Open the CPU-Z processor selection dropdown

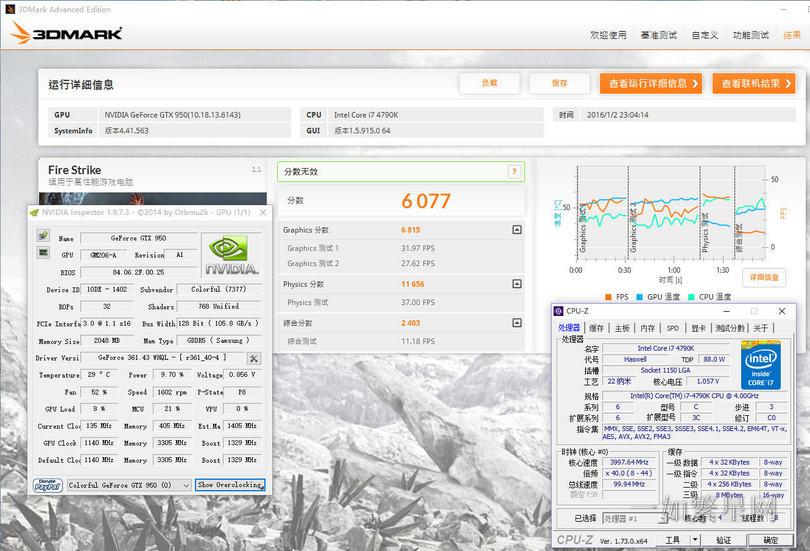click(634, 518)
